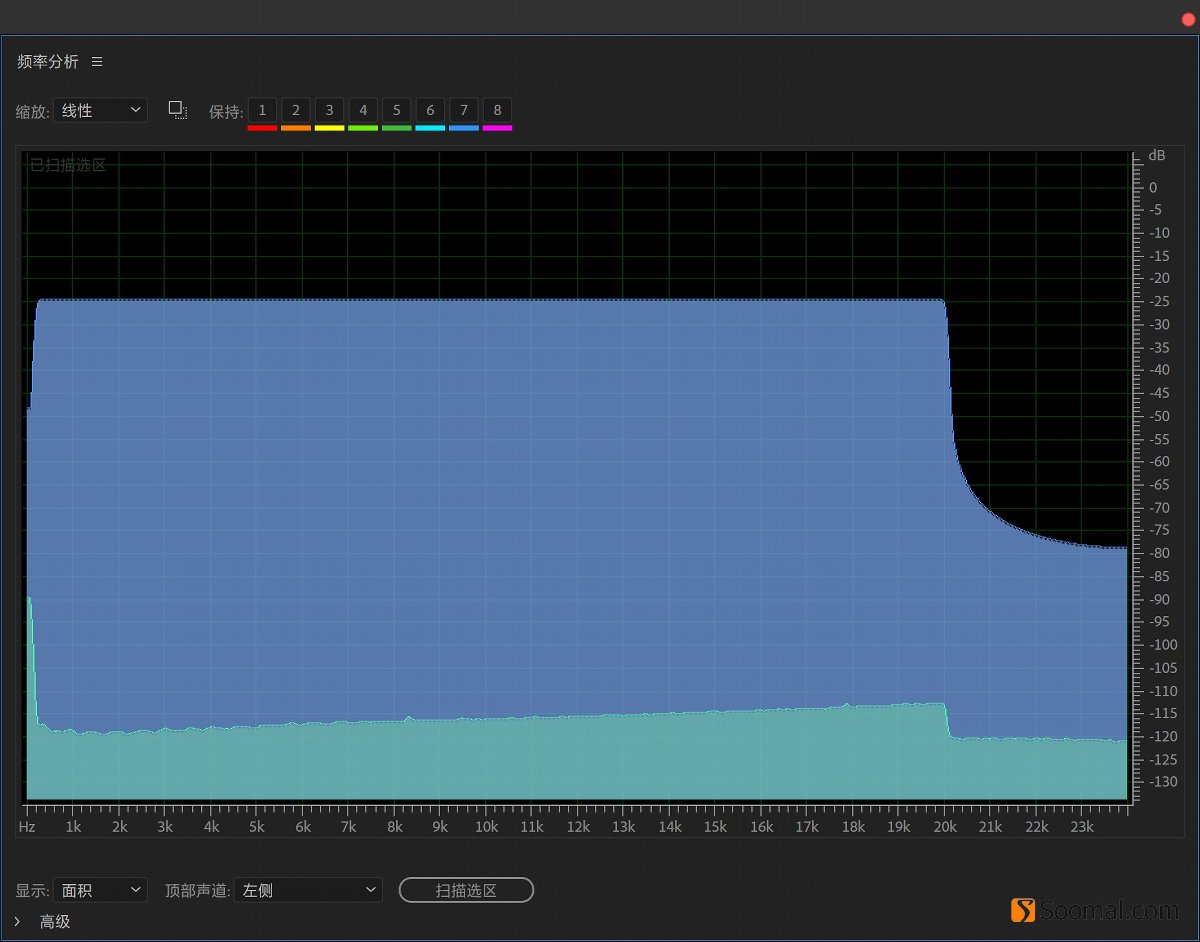The height and width of the screenshot is (942, 1200).
Task: Expand the 高级 advanced section
Action: pyautogui.click(x=17, y=921)
